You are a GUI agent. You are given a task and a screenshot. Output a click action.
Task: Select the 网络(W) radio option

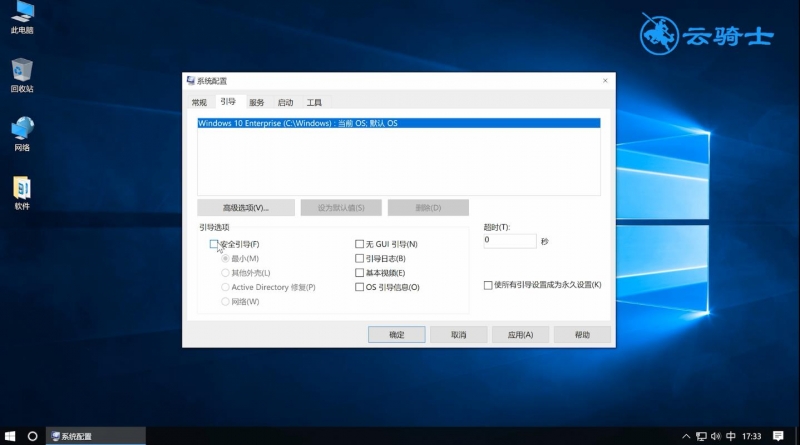click(225, 302)
